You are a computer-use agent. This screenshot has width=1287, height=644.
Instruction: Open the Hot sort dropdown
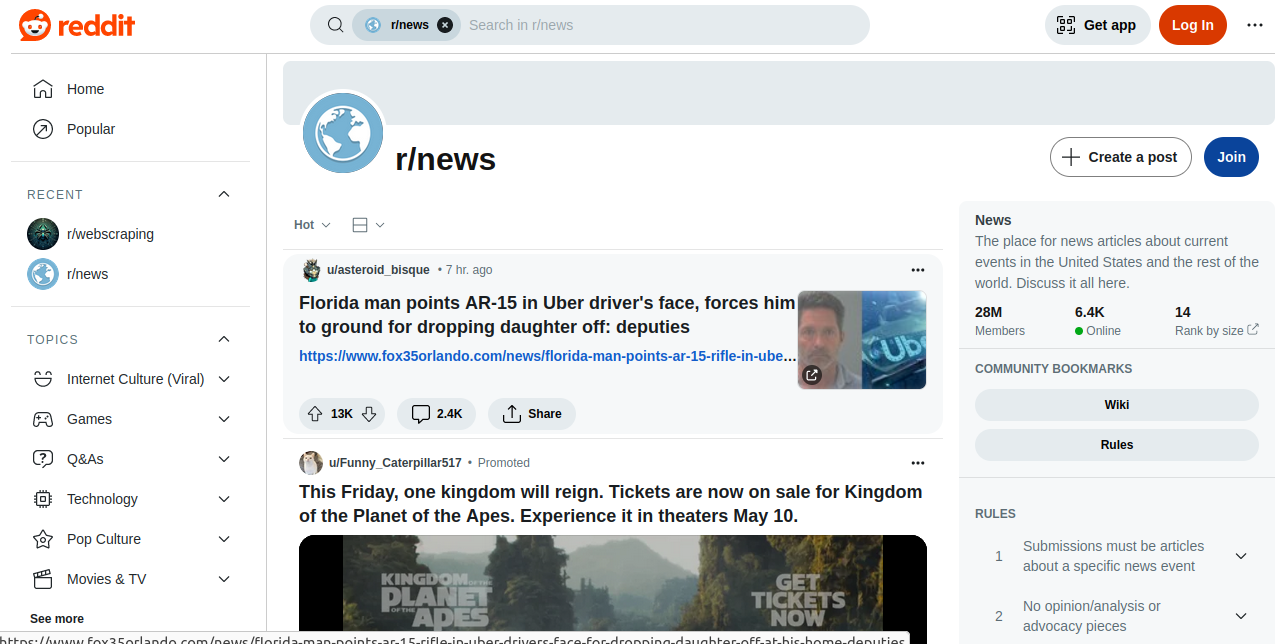coord(312,225)
